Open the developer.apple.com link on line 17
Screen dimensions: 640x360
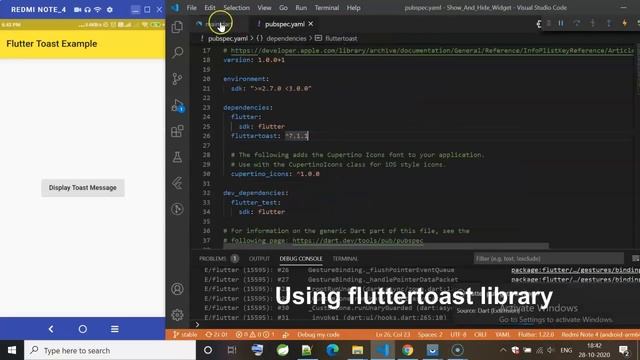(432, 51)
